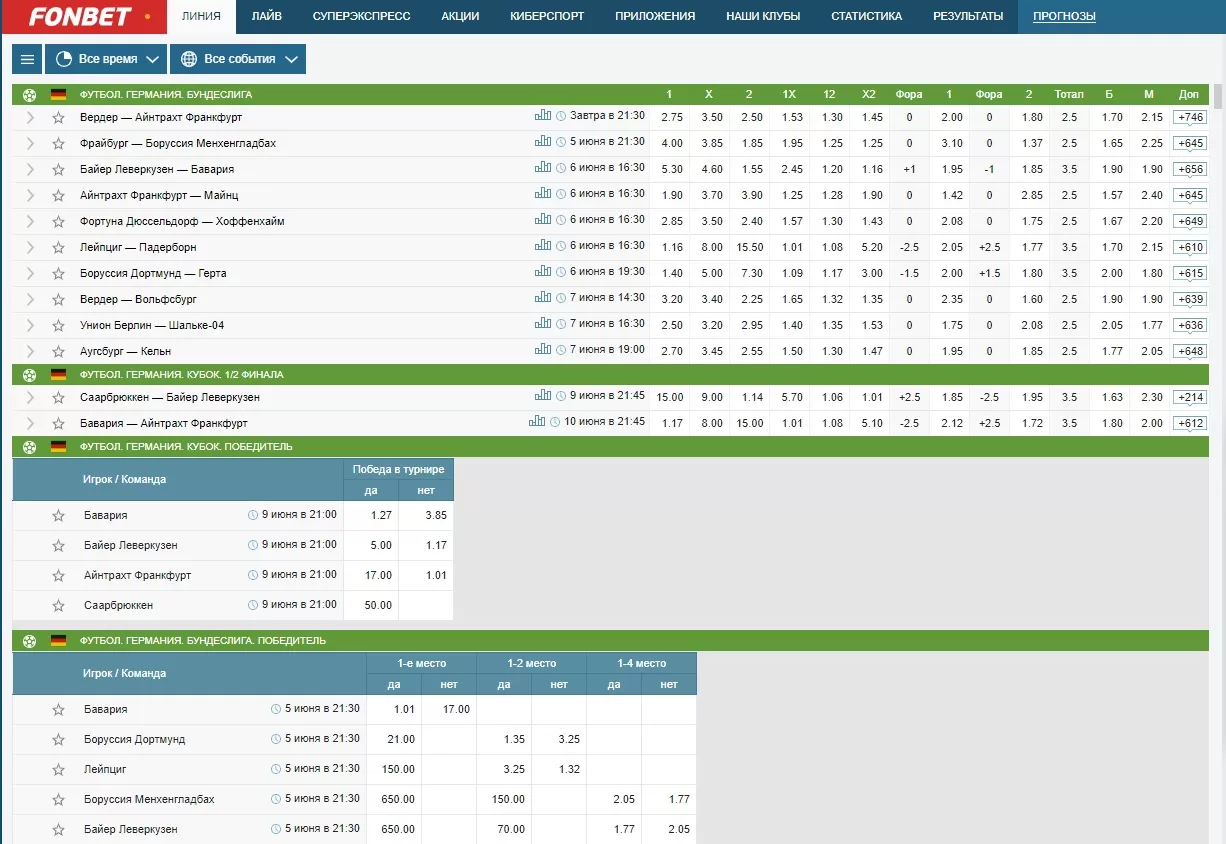Viewport: 1226px width, 844px height.
Task: Click soccer ball icon in Кубок. Победитель header
Action: click(30, 447)
